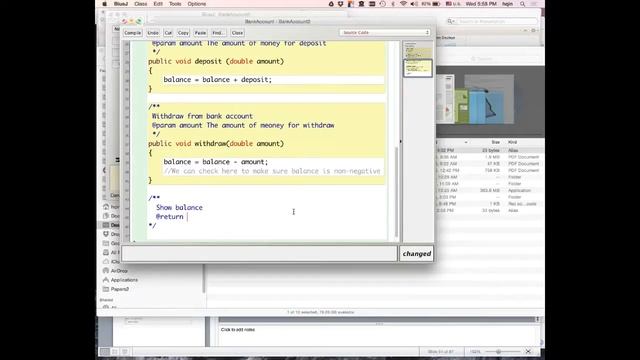Click the Cut button
Viewport: 640px width, 360px height.
(x=168, y=33)
